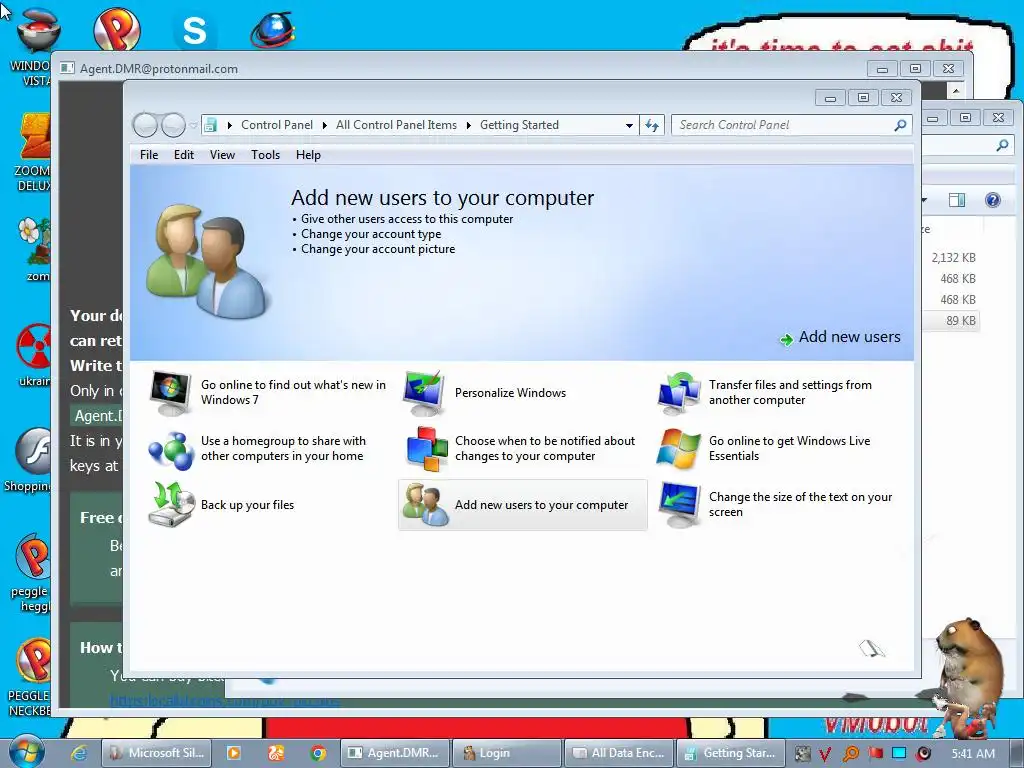The width and height of the screenshot is (1024, 768).
Task: Expand the arrow before Control Panel breadcrumb
Action: point(229,125)
